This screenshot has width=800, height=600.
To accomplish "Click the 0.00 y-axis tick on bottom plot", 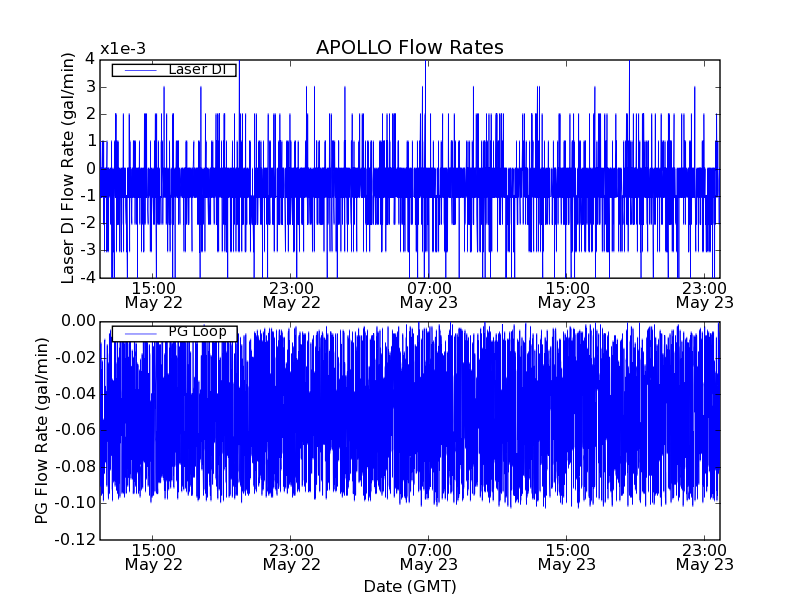I will point(77,321).
